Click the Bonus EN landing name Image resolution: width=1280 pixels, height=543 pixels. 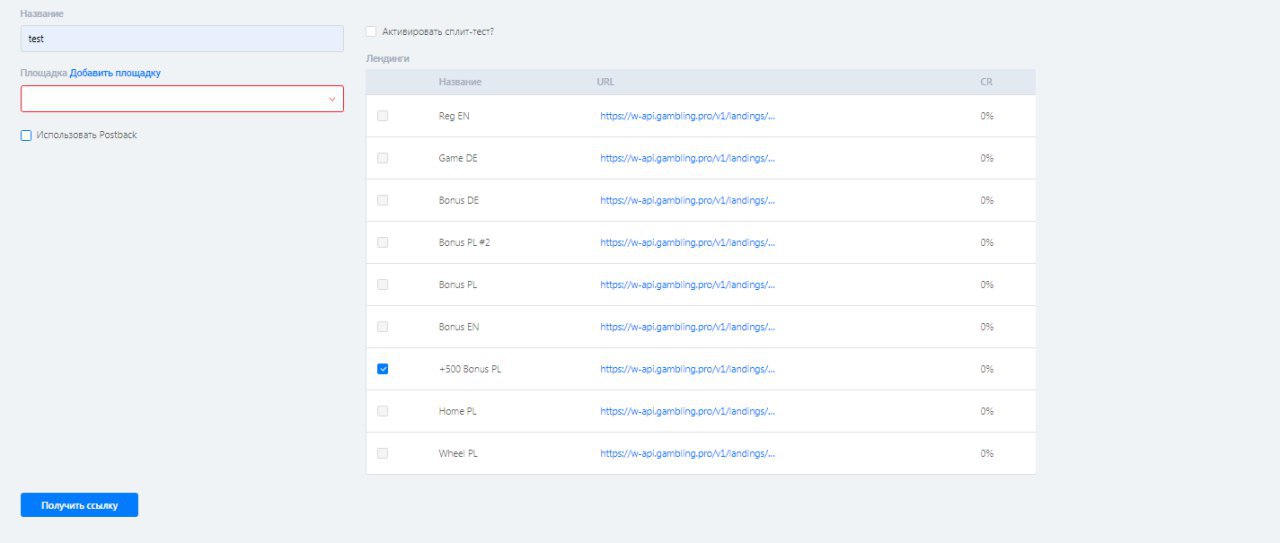click(x=459, y=327)
